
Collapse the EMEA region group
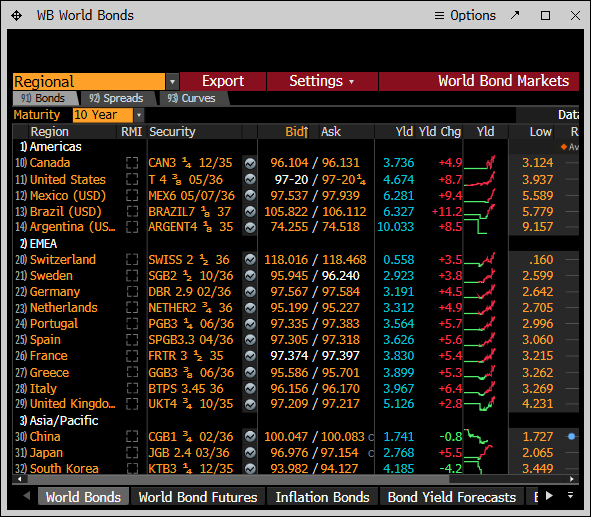click(x=38, y=244)
